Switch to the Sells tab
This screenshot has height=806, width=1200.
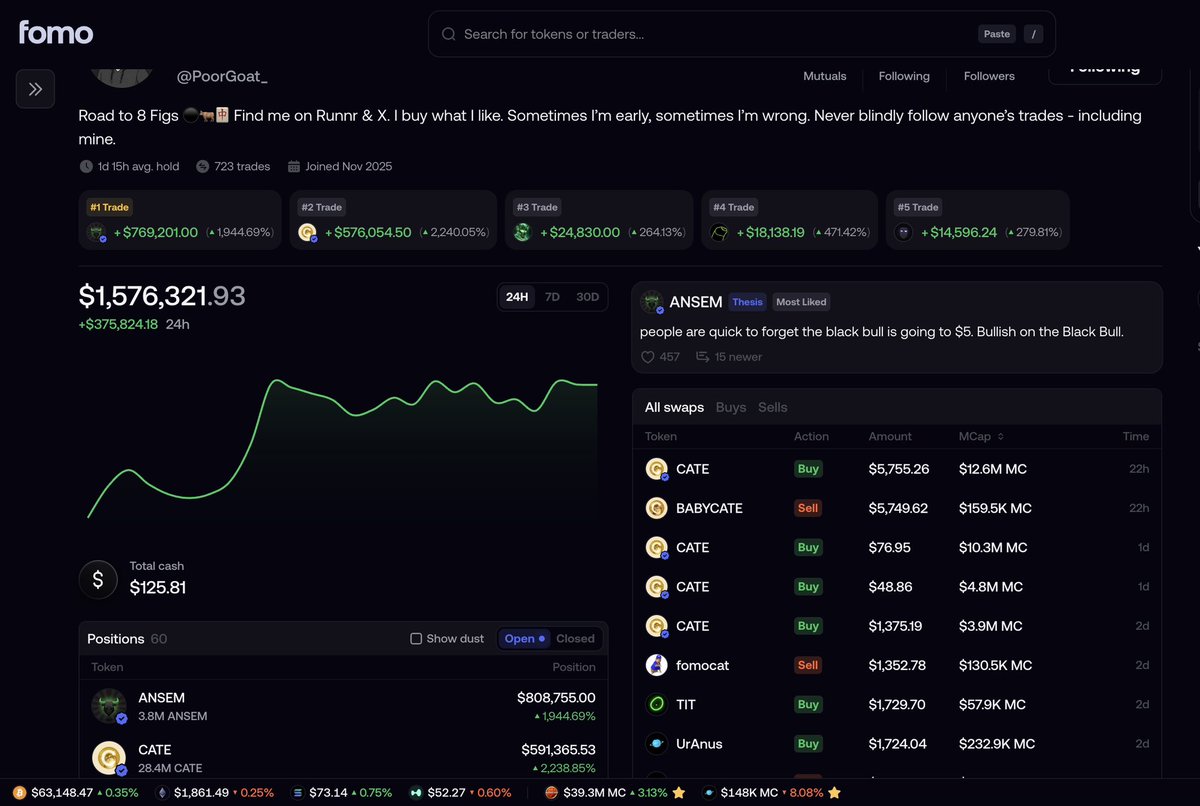click(773, 407)
